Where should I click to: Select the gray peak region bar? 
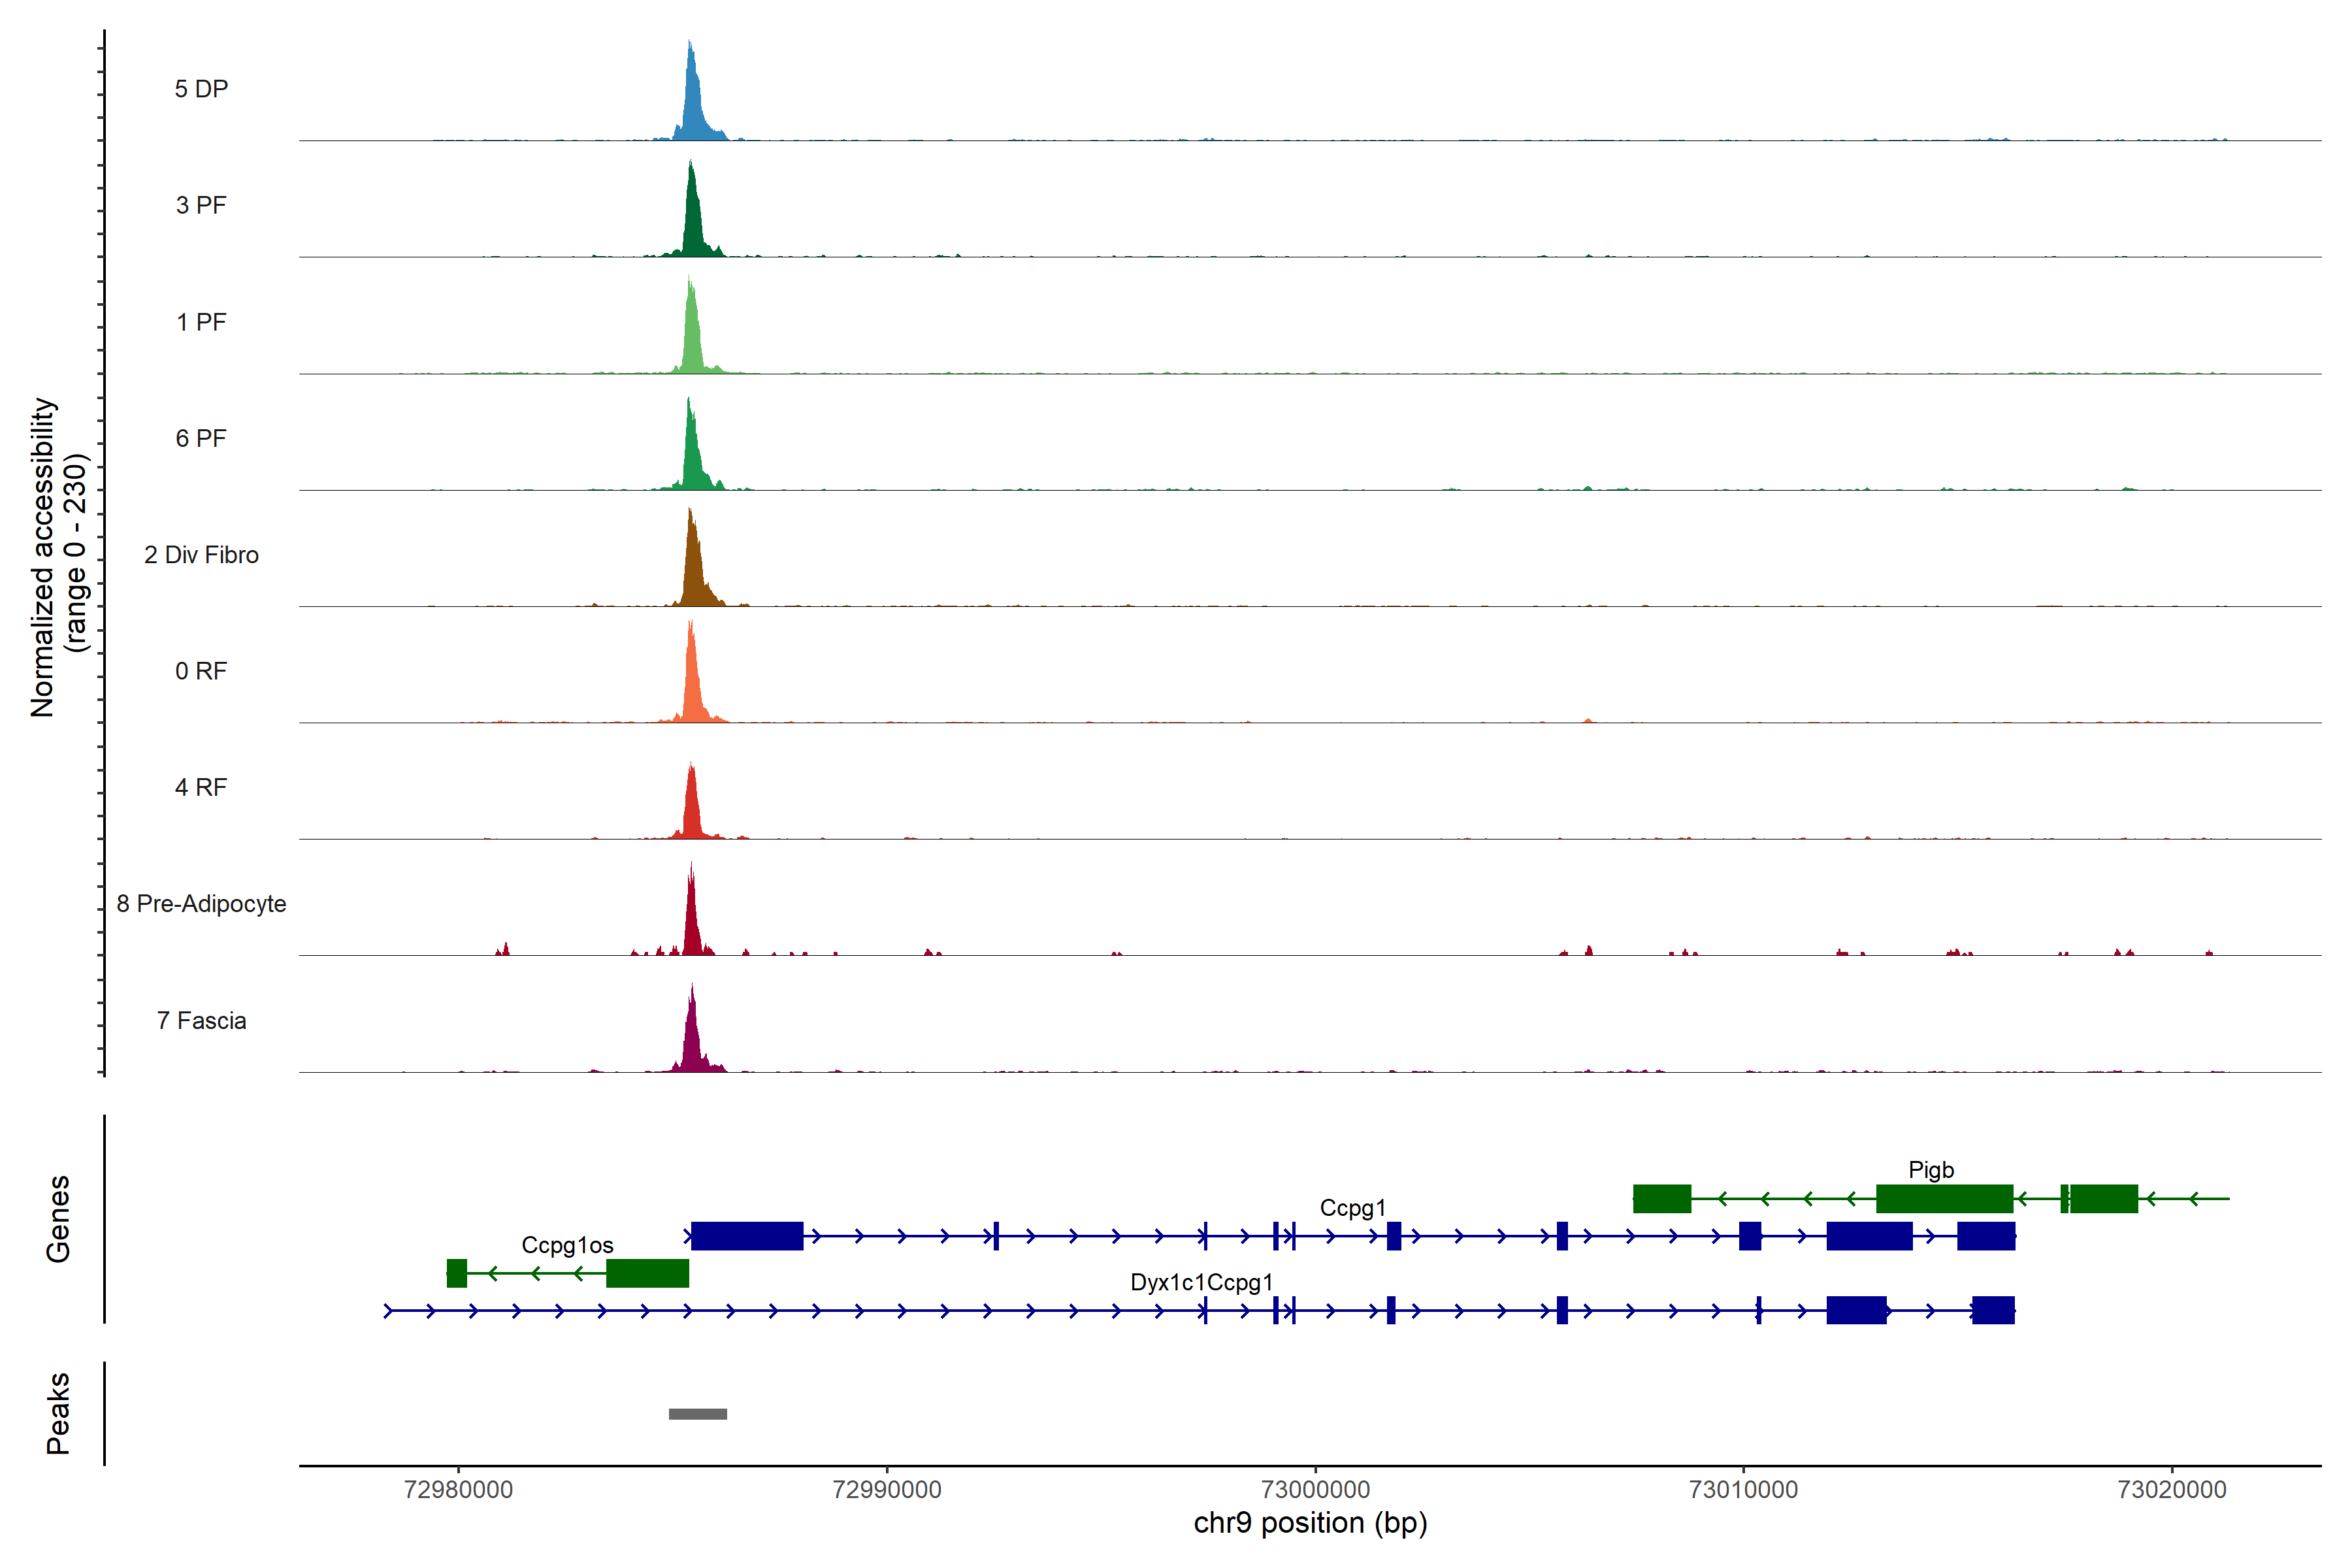pyautogui.click(x=698, y=1413)
